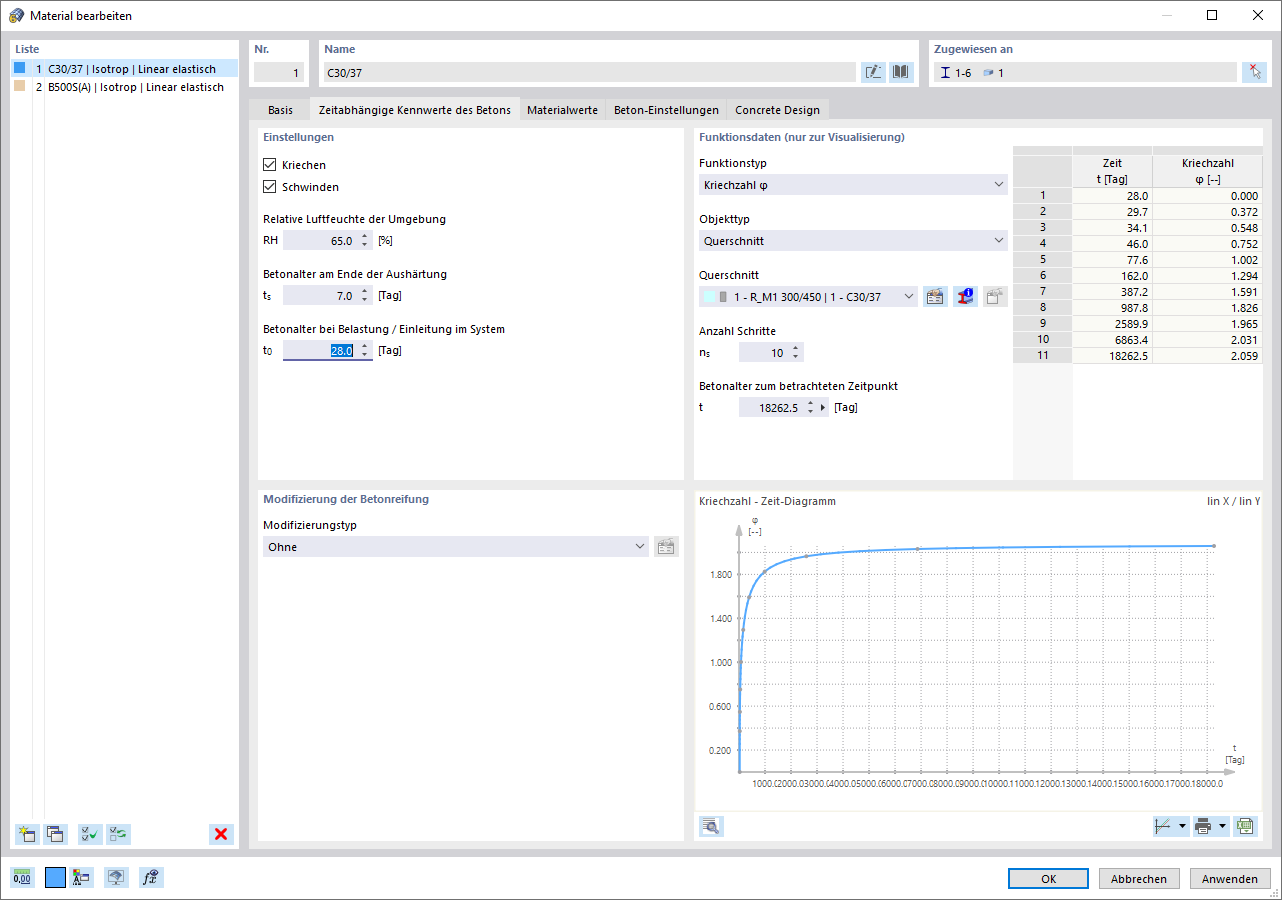Toggle the Kriechen checkbox

point(269,165)
